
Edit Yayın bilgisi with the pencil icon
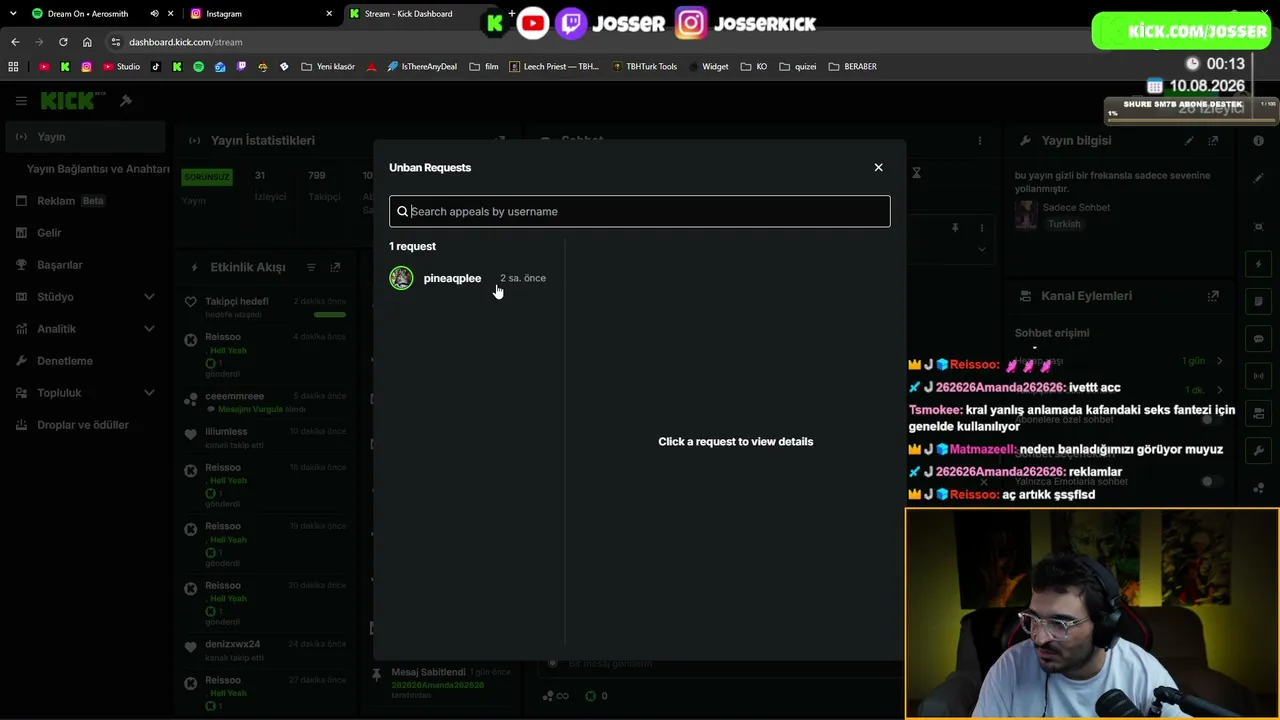(1189, 141)
